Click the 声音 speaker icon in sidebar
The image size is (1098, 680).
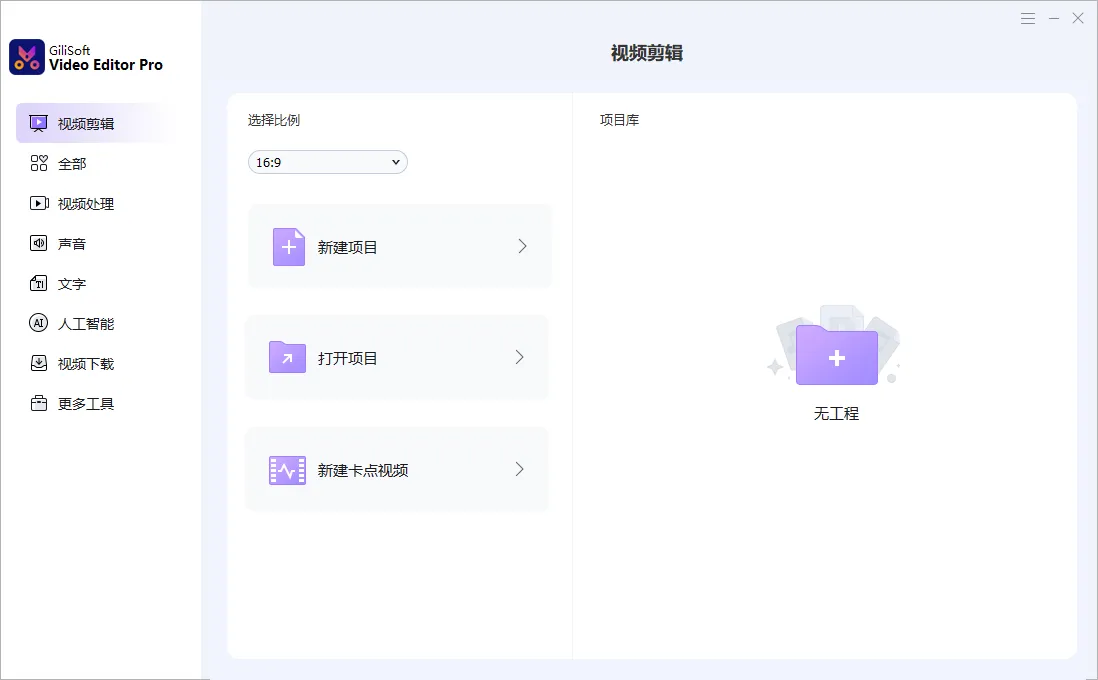[x=39, y=244]
